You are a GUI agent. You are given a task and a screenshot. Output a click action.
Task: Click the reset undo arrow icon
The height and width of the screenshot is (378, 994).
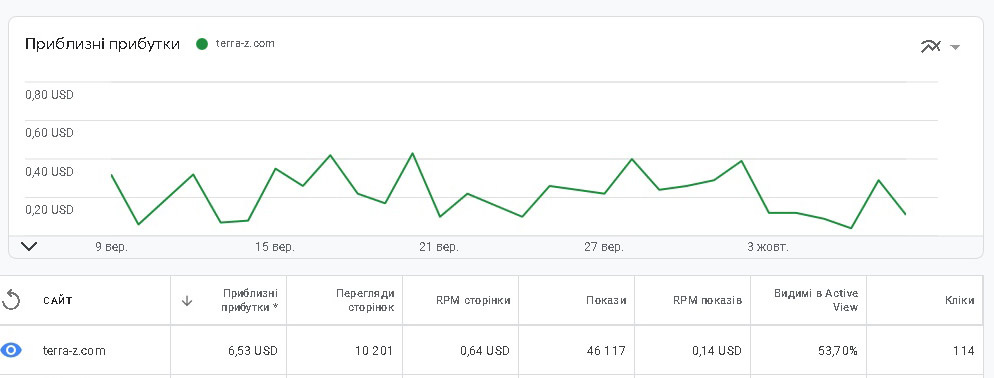pos(11,300)
